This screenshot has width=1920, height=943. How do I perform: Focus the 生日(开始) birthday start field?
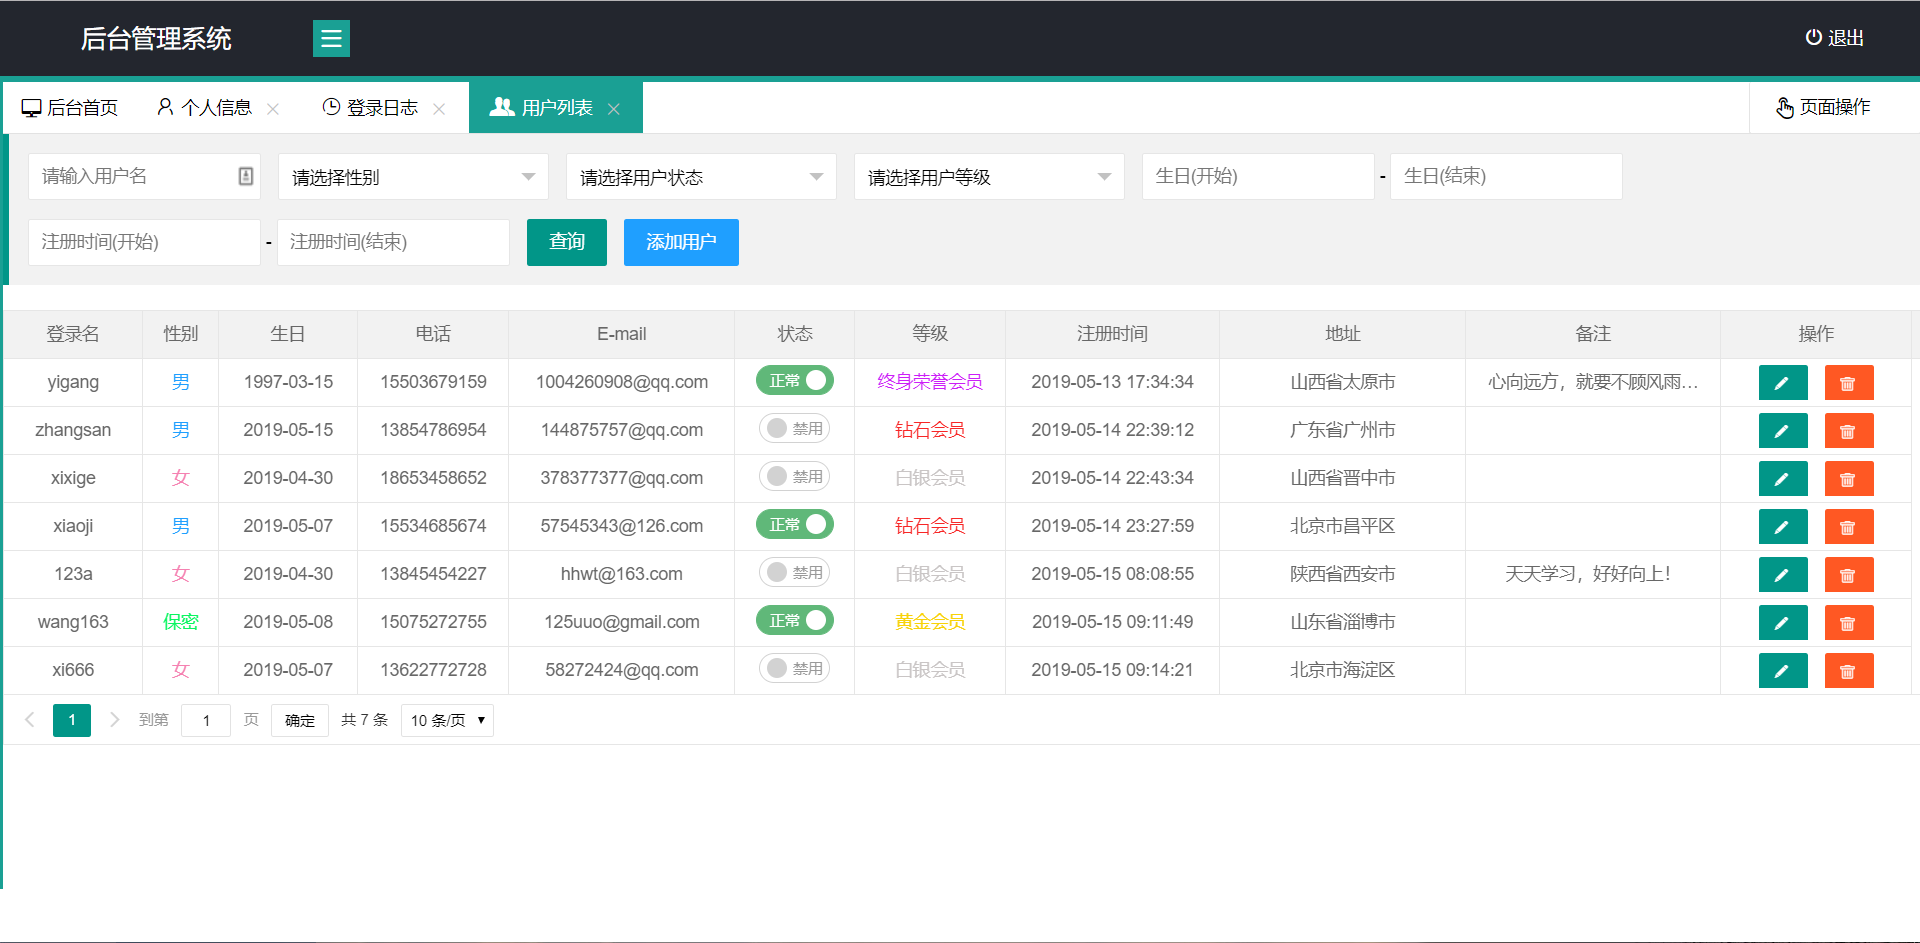tap(1258, 177)
